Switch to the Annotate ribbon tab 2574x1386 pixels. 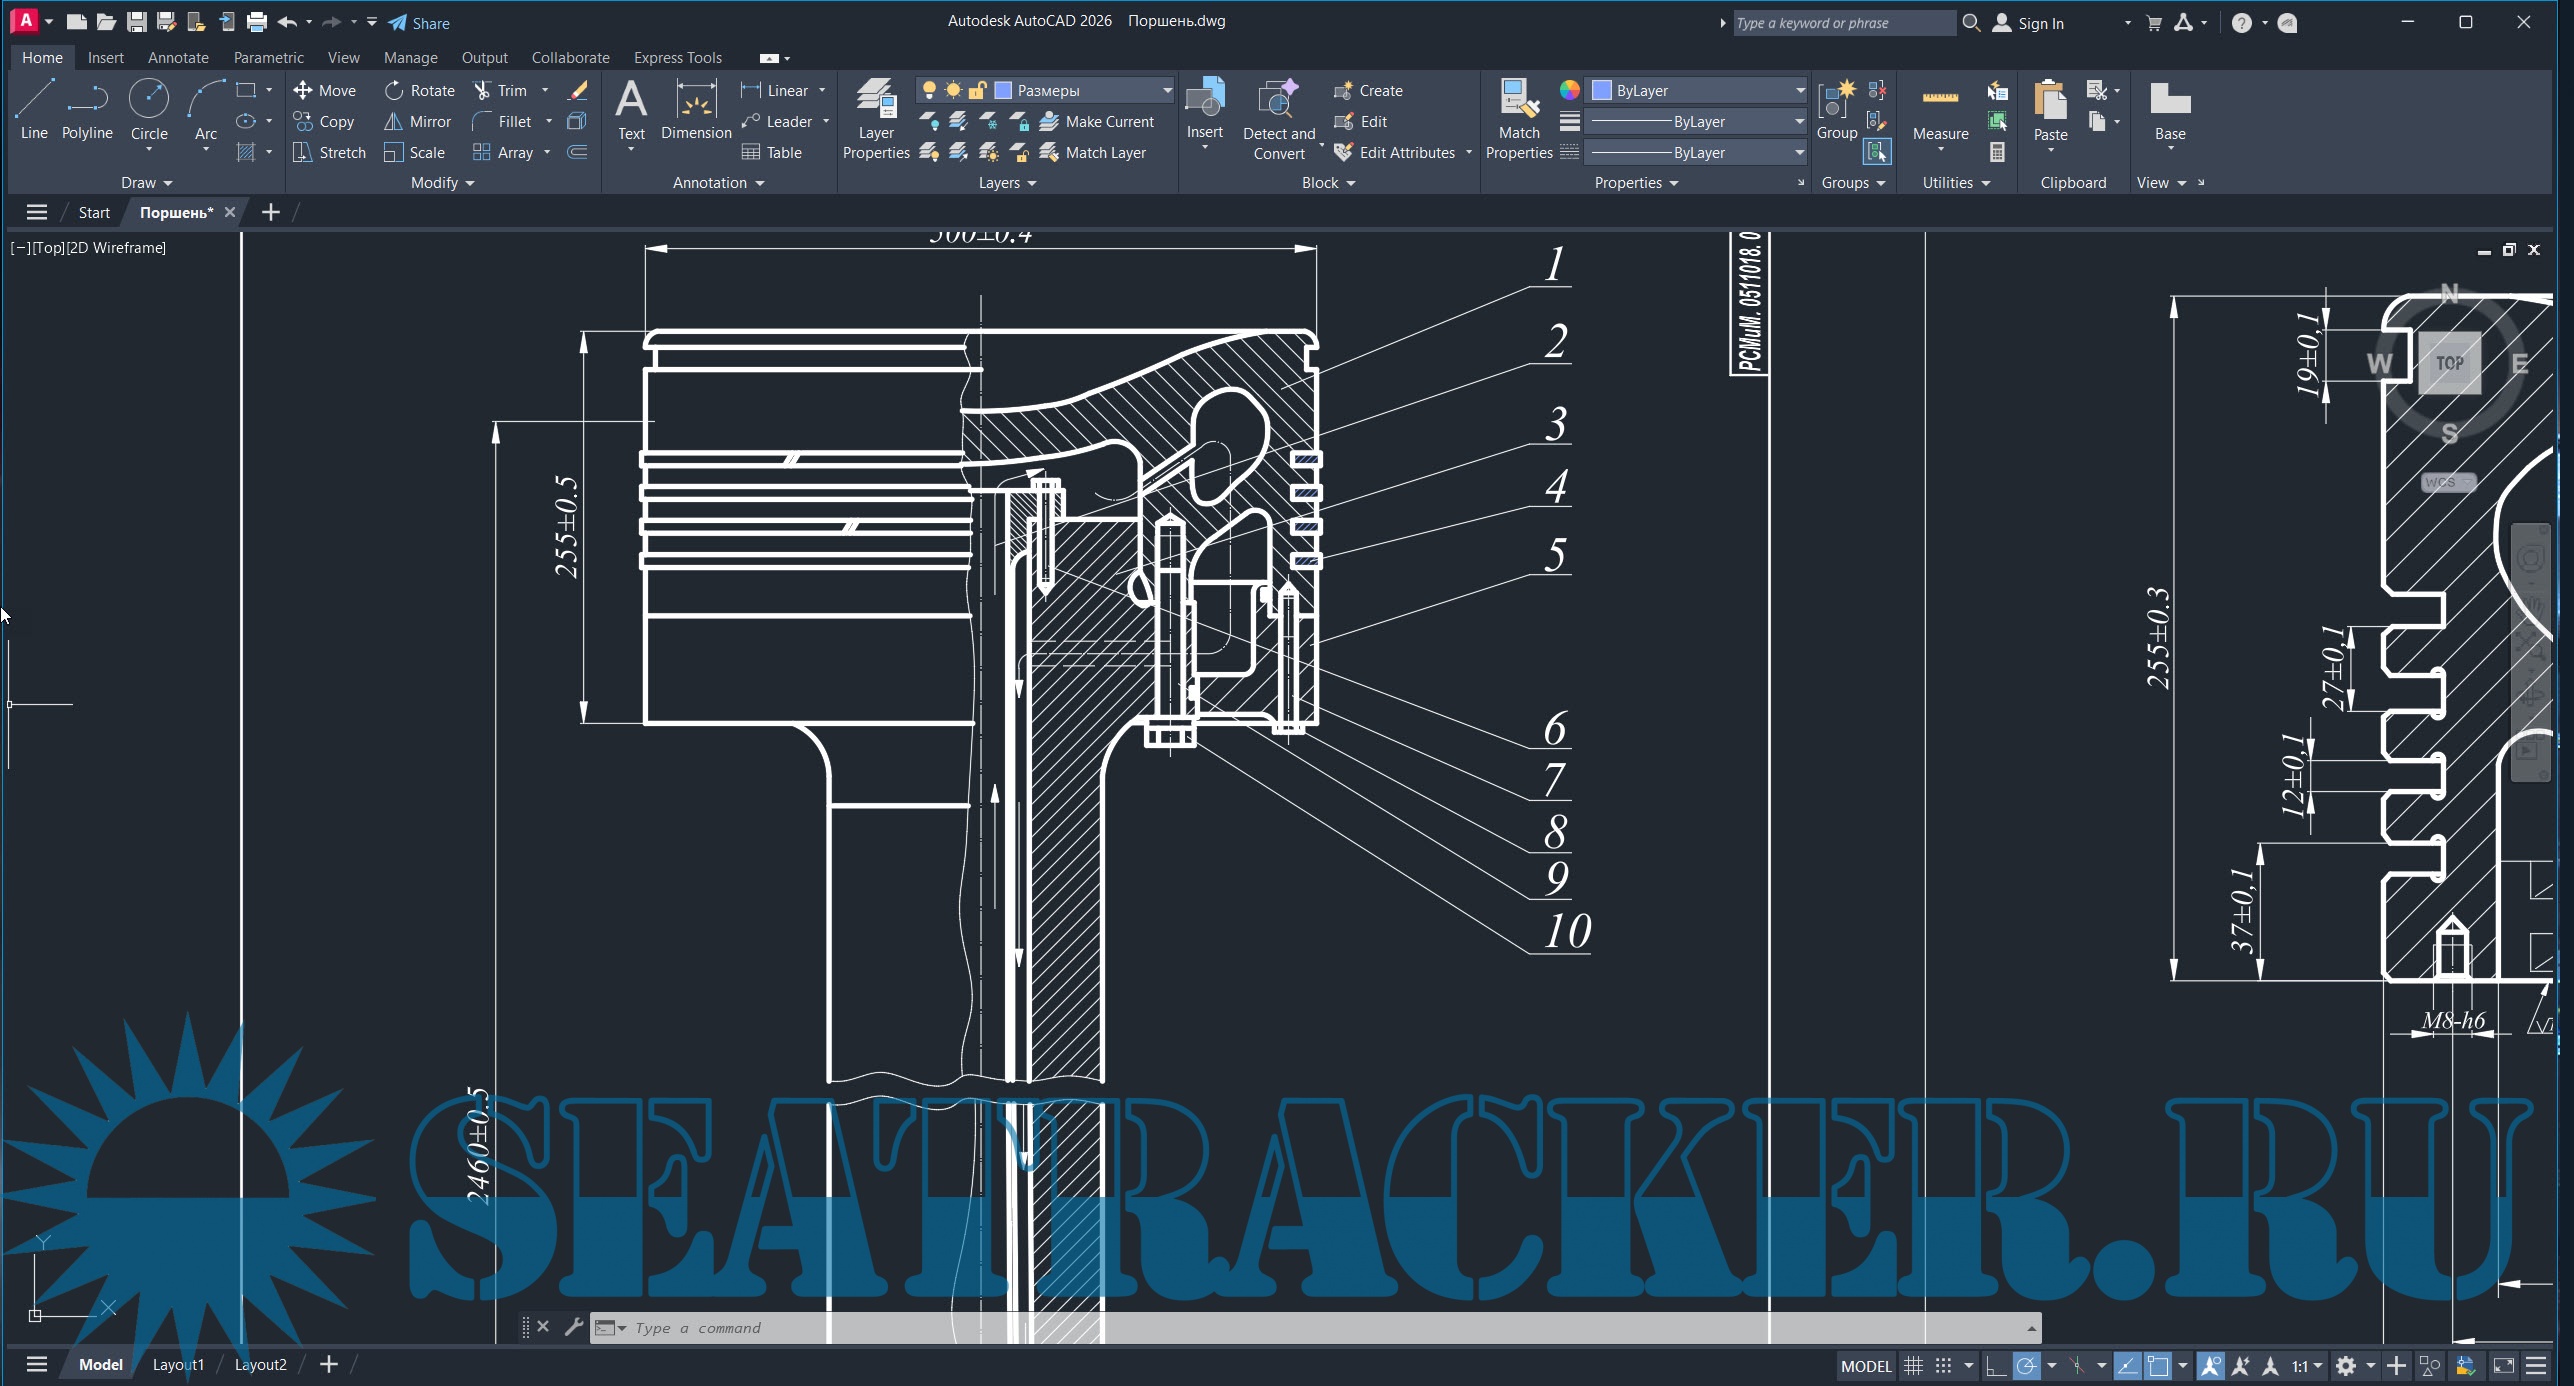[178, 57]
